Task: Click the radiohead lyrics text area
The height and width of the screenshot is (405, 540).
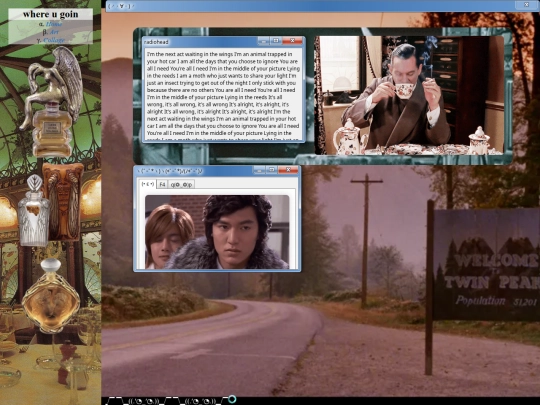Action: click(x=223, y=94)
